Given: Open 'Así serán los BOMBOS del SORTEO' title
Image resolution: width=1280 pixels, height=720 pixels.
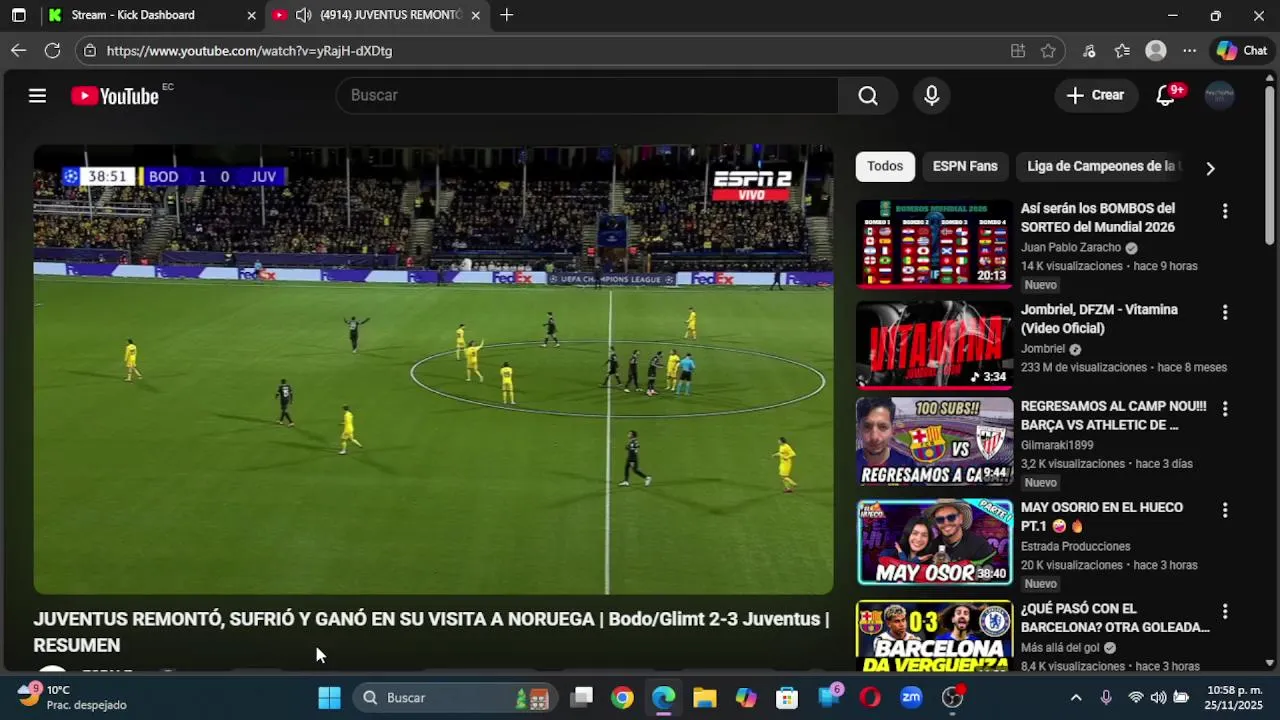Looking at the screenshot, I should (1098, 218).
